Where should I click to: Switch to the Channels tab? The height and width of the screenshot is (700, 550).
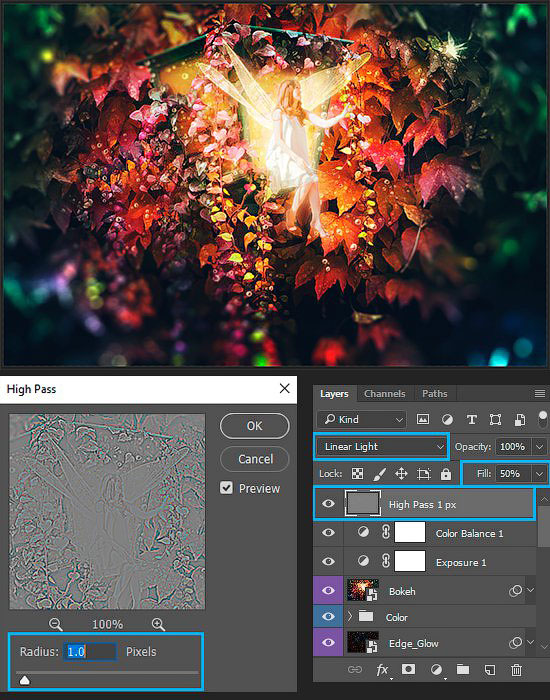coord(384,394)
